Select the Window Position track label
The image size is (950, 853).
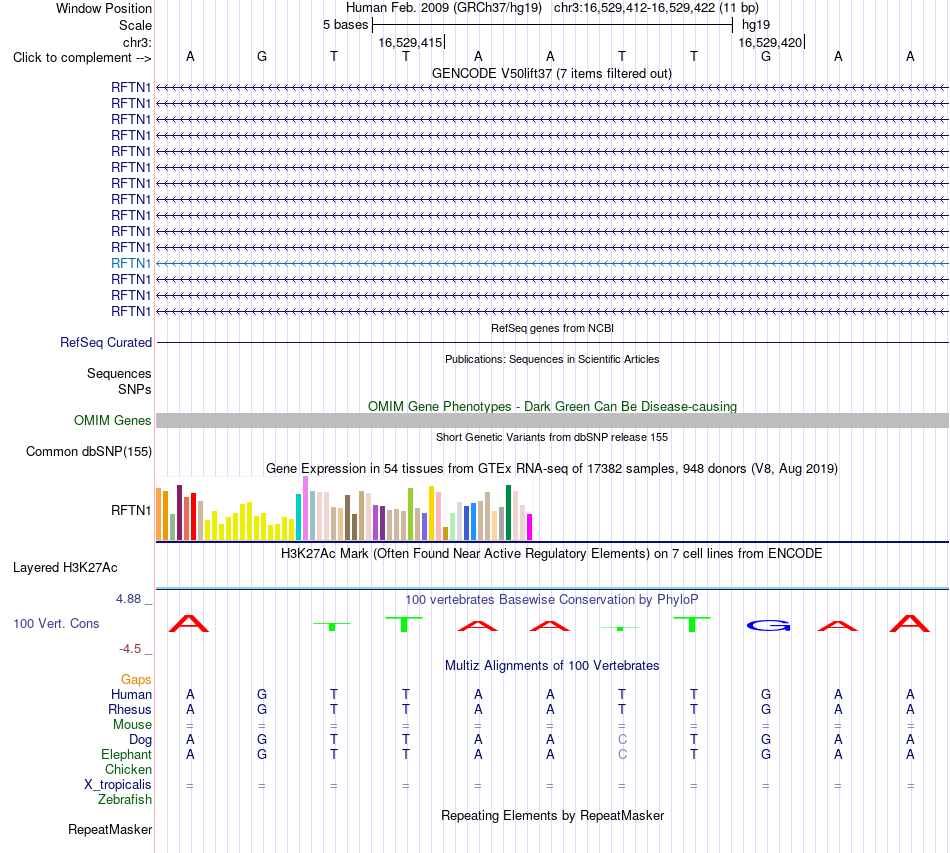(104, 8)
